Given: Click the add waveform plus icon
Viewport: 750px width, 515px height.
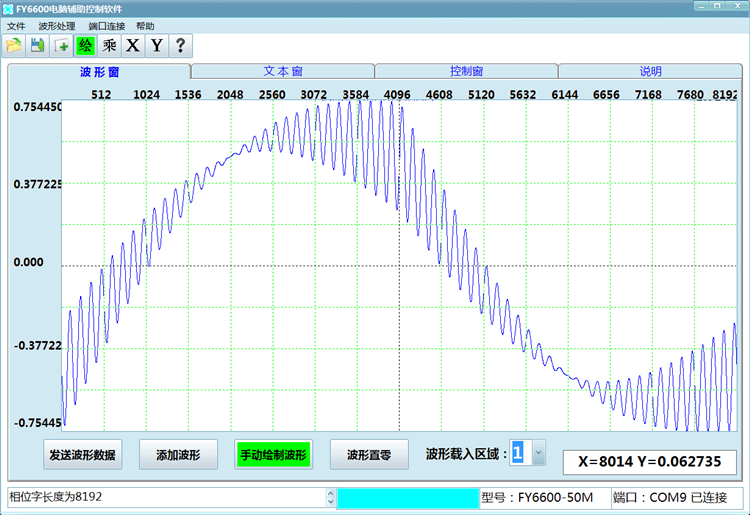Looking at the screenshot, I should click(x=62, y=45).
